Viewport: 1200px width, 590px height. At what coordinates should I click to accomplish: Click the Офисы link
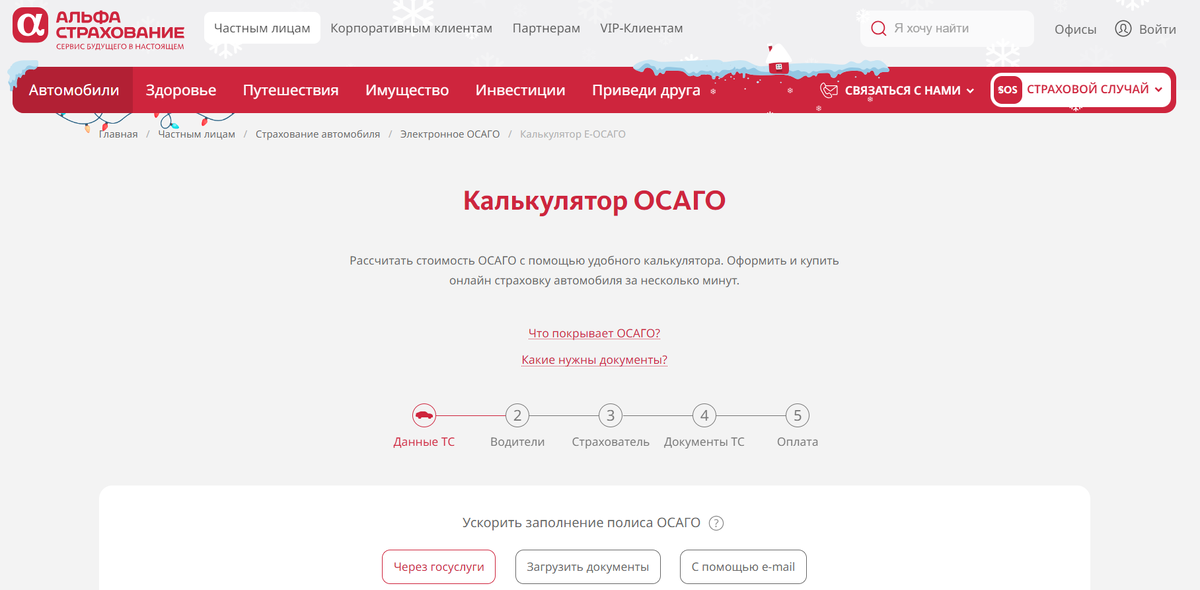1075,29
